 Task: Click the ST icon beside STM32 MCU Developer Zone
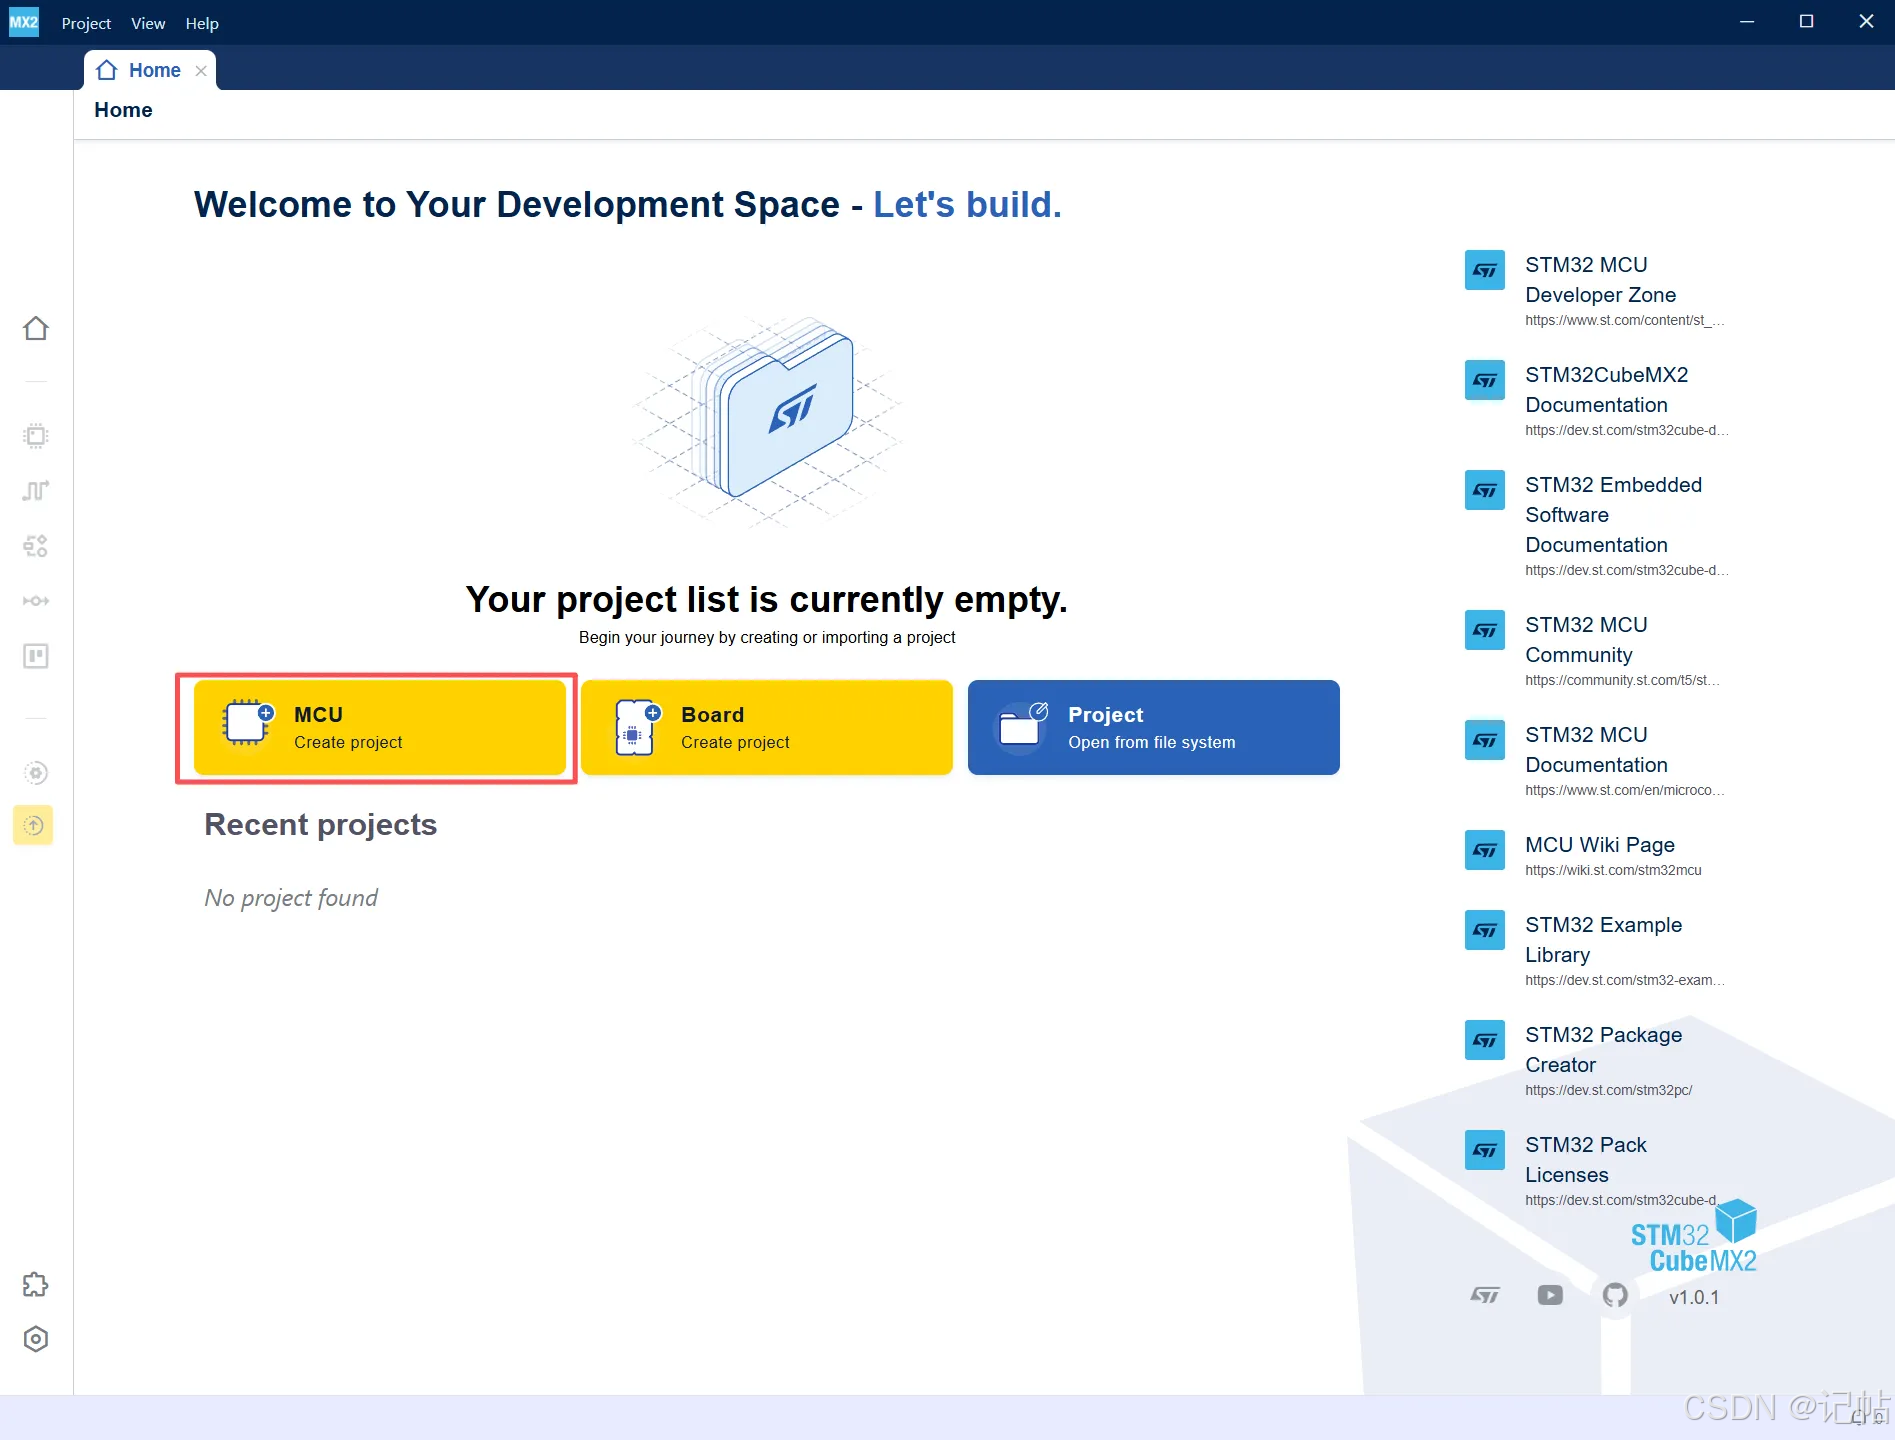pyautogui.click(x=1485, y=270)
